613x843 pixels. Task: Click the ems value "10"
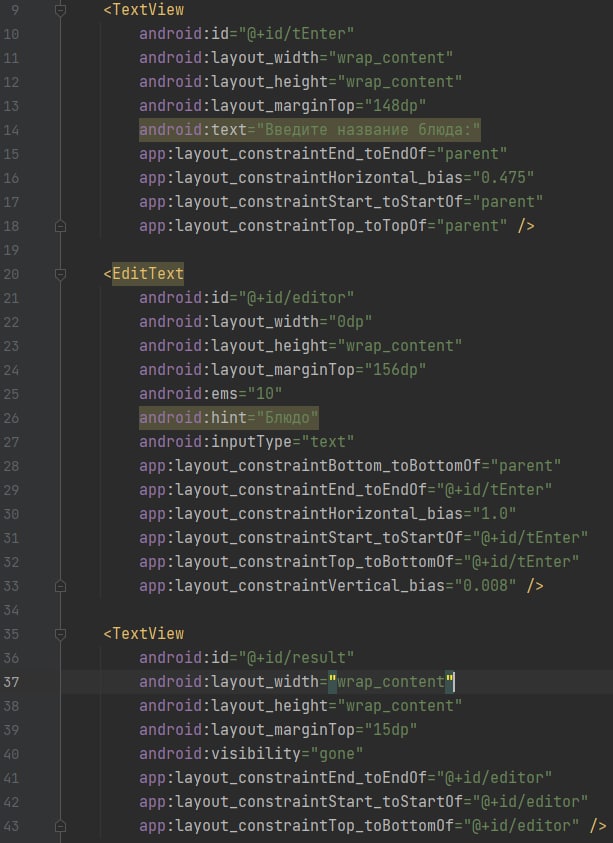point(265,394)
